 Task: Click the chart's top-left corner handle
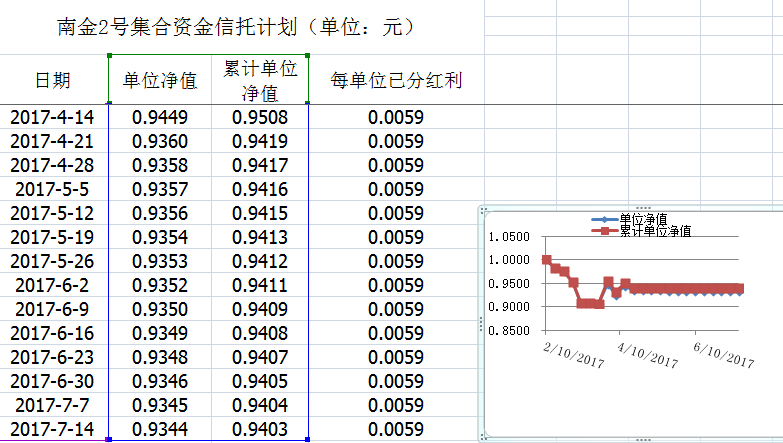(x=482, y=209)
